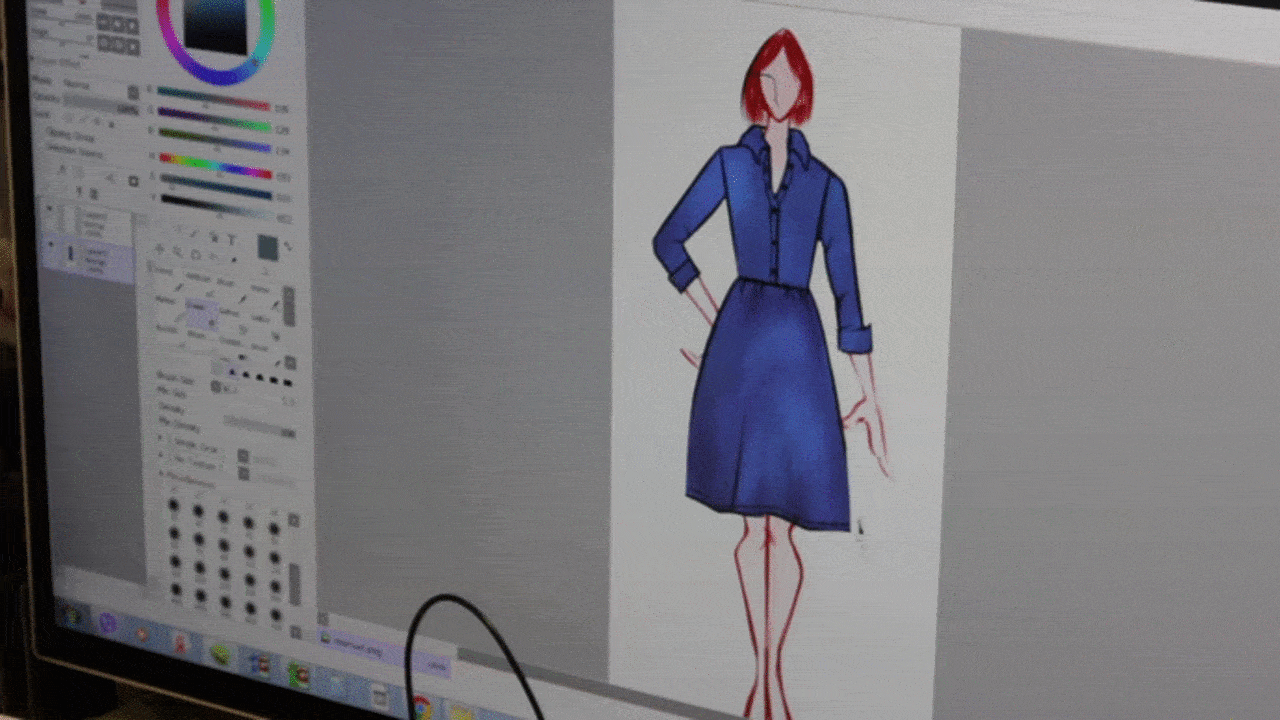1280x720 pixels.
Task: Click the foreground color swatch
Action: coord(267,247)
